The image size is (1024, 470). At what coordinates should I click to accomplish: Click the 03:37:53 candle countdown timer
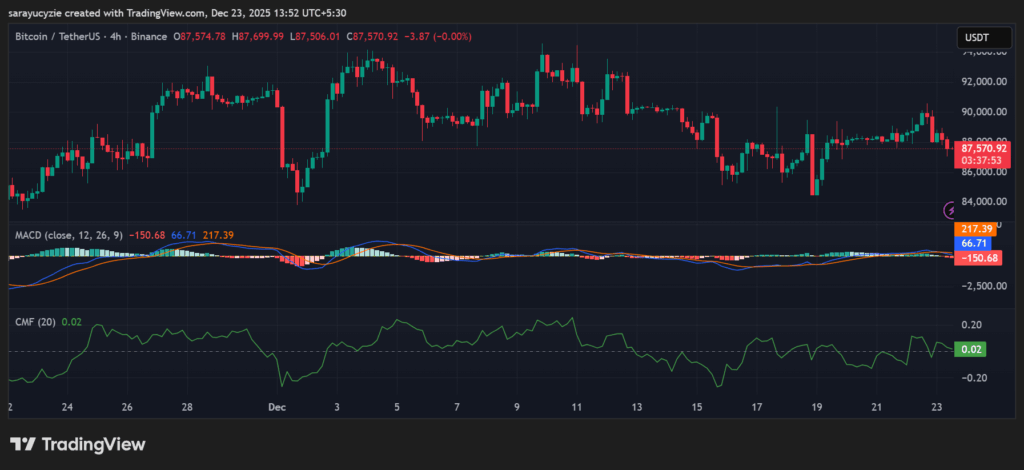click(980, 159)
